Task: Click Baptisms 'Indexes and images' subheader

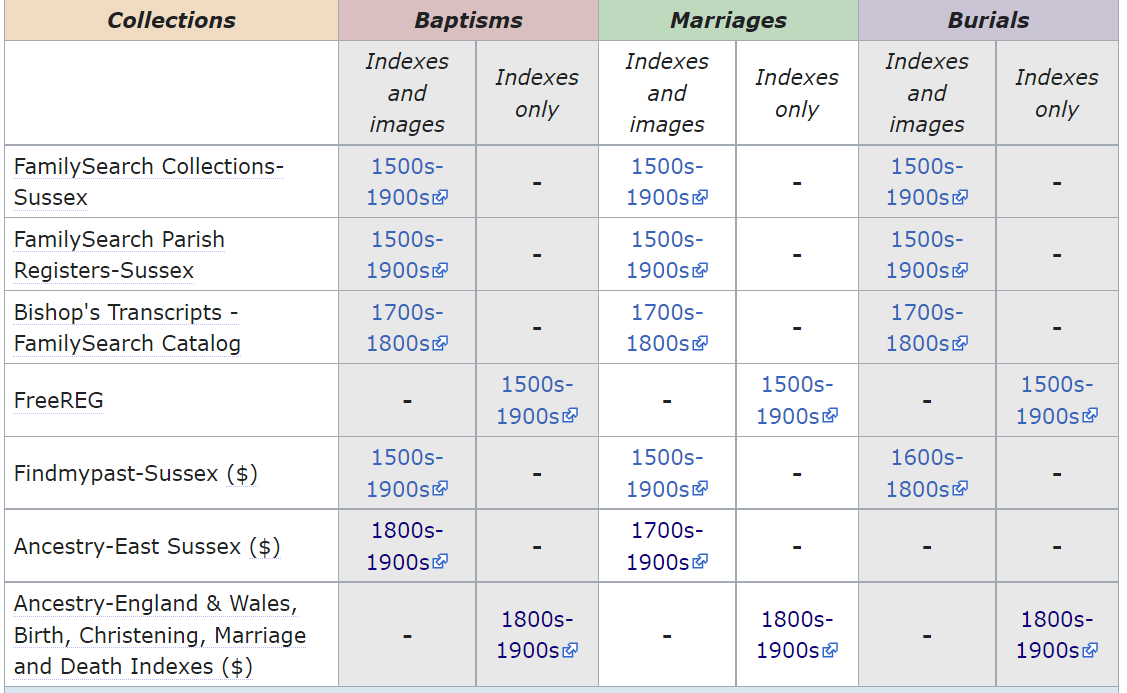Action: 407,93
